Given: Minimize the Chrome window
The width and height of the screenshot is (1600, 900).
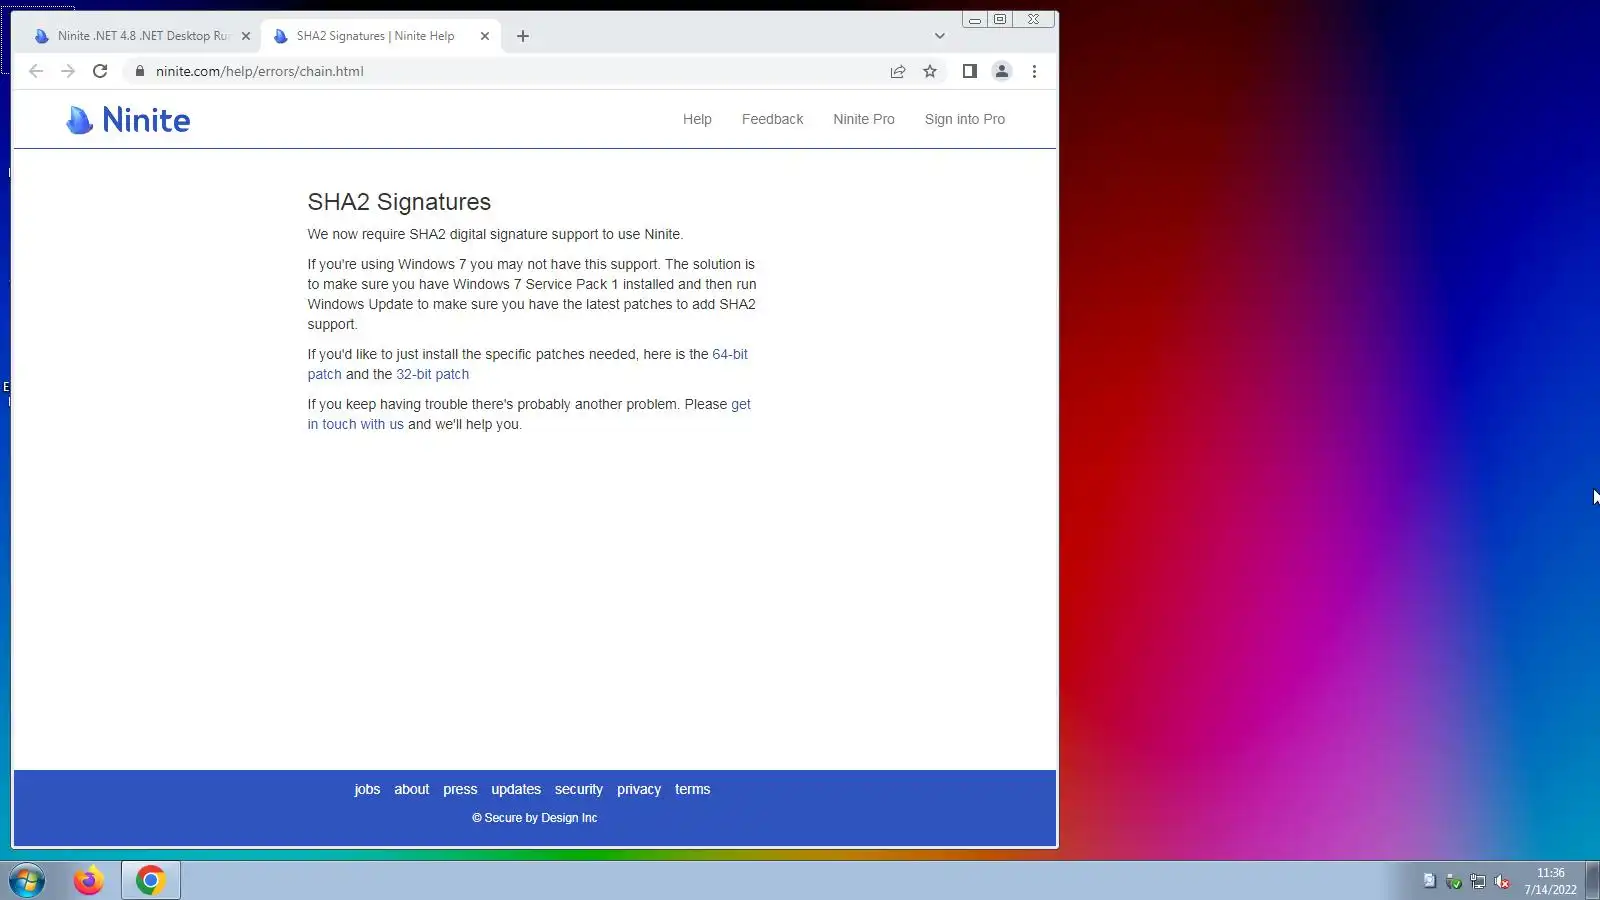Looking at the screenshot, I should 974,19.
